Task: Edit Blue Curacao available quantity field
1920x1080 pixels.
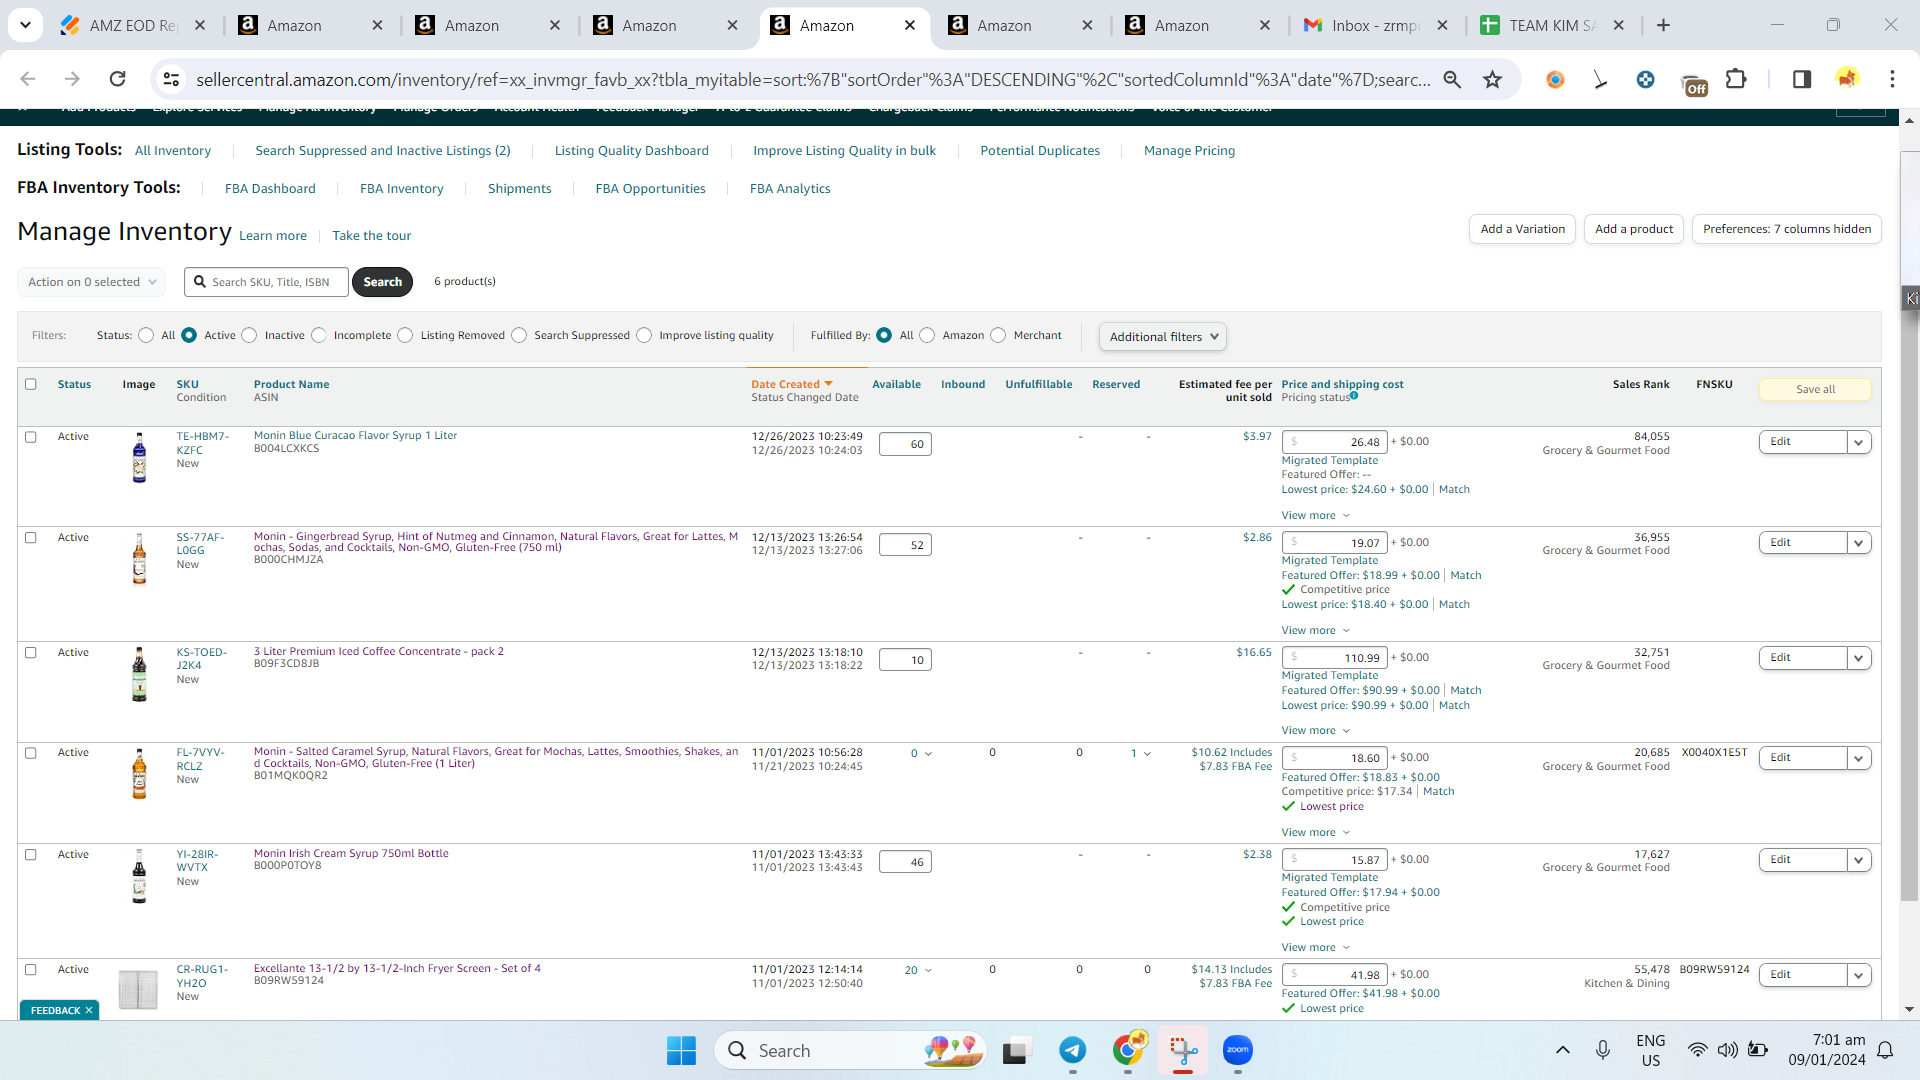Action: pos(905,444)
